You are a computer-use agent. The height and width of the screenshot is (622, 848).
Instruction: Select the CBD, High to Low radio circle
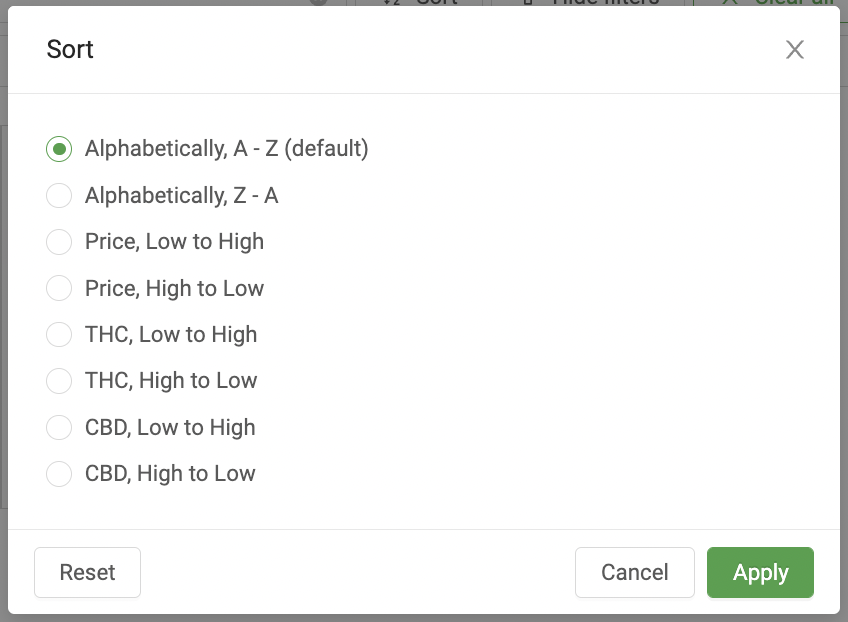click(x=59, y=474)
